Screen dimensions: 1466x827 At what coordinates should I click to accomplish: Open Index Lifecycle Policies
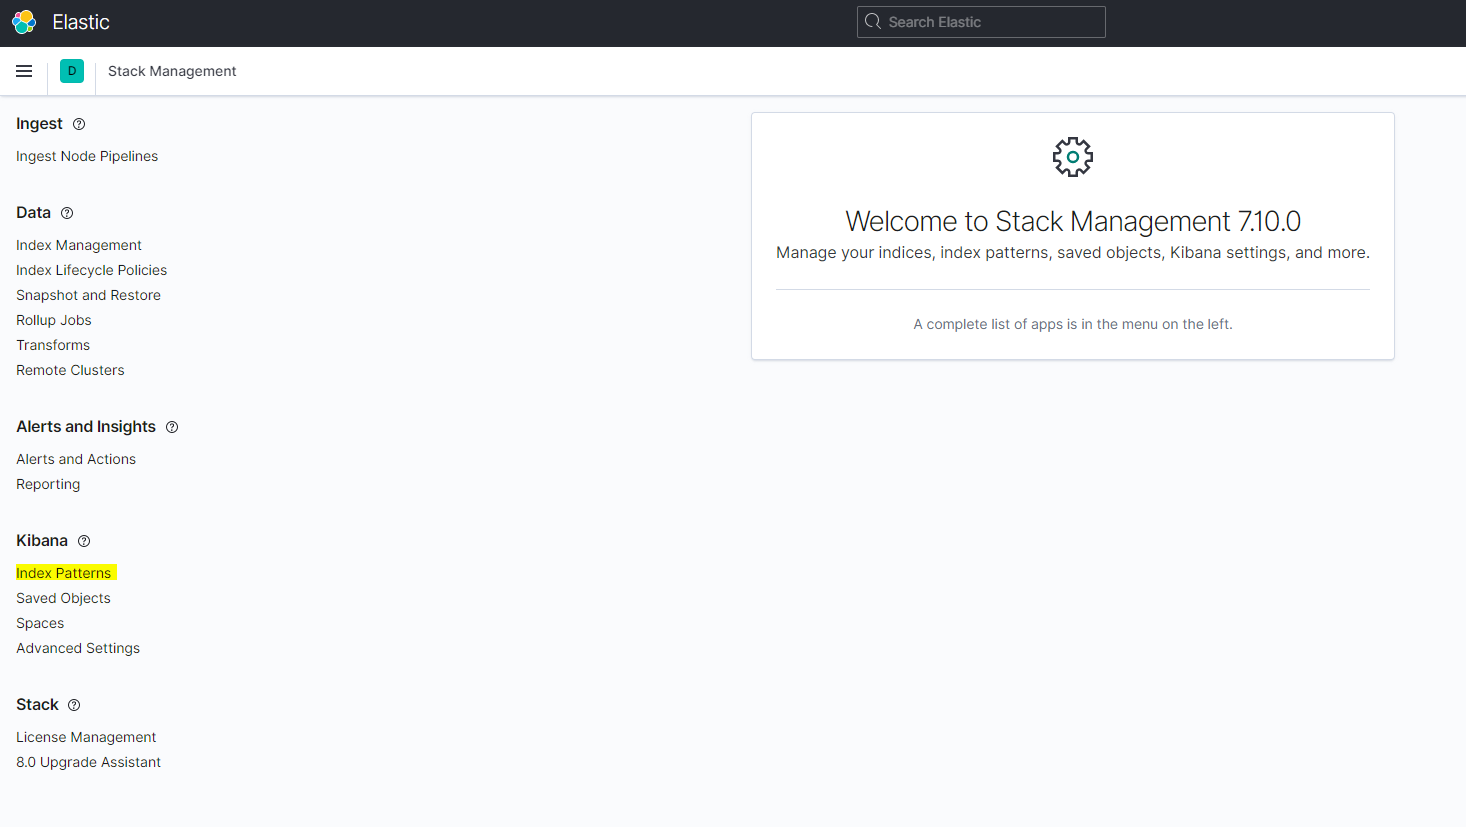[x=92, y=270]
